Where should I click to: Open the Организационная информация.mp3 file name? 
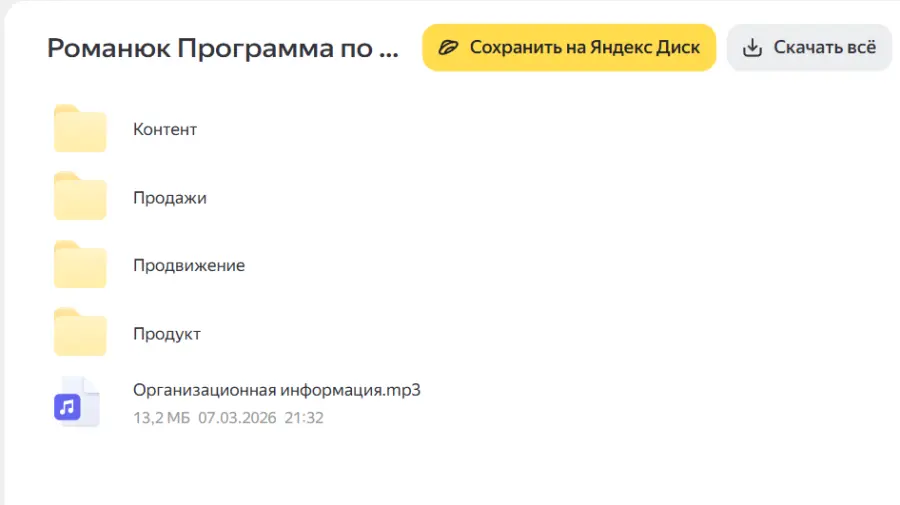coord(277,390)
